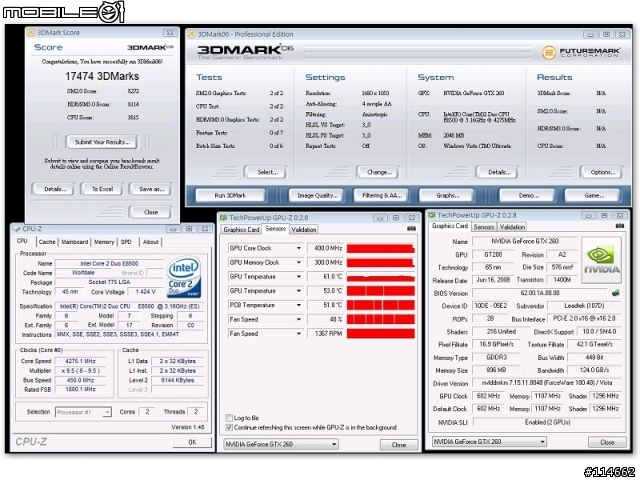Click NVIDIA SLI Enabled (2 GPUs) field
This screenshot has height=480, width=640.
coord(547,422)
